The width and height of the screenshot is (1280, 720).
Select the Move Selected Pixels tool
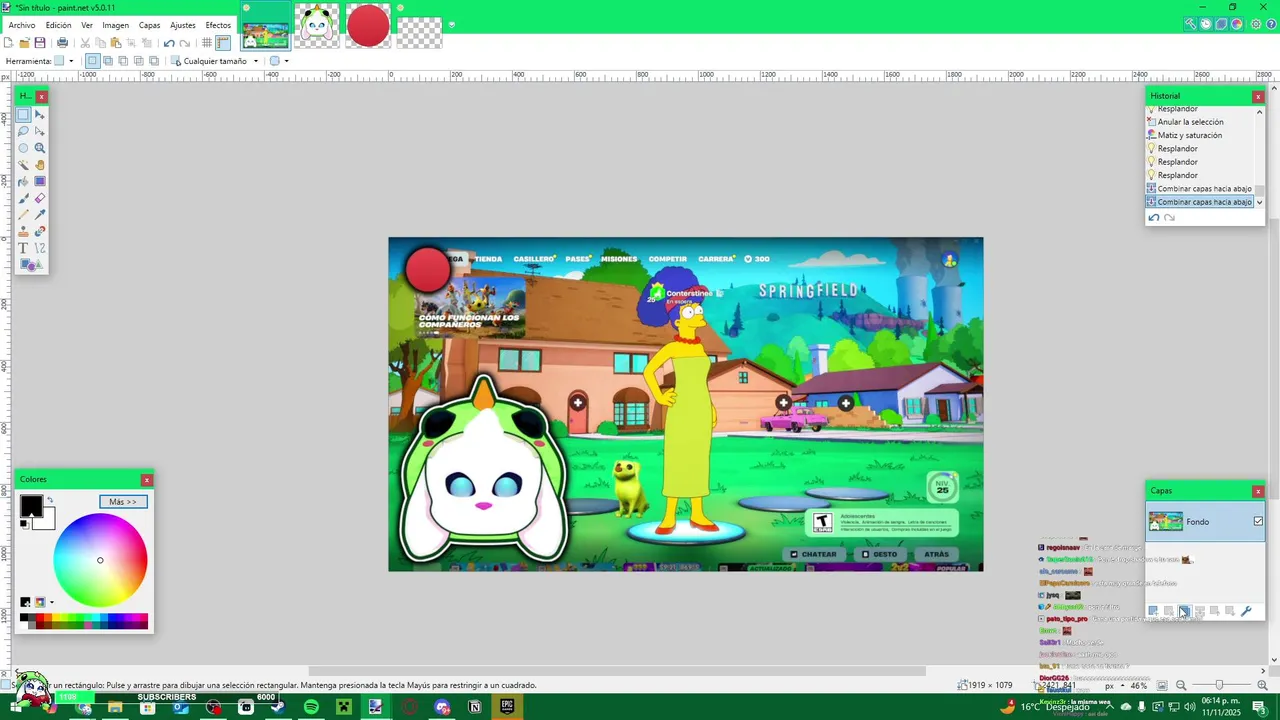(x=40, y=115)
